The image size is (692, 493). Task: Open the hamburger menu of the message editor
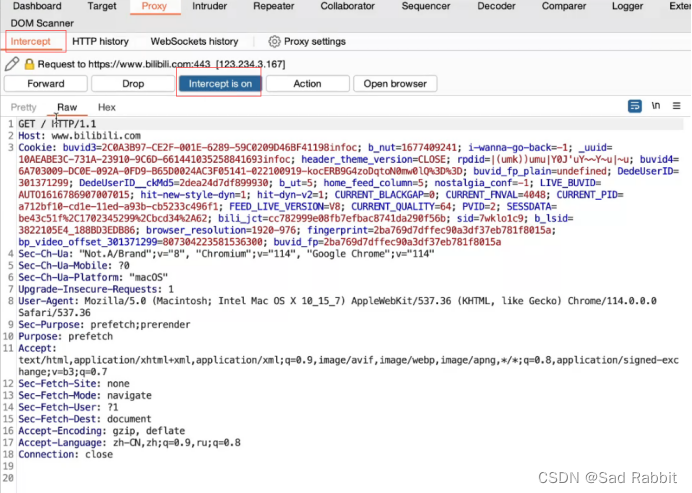click(x=677, y=106)
